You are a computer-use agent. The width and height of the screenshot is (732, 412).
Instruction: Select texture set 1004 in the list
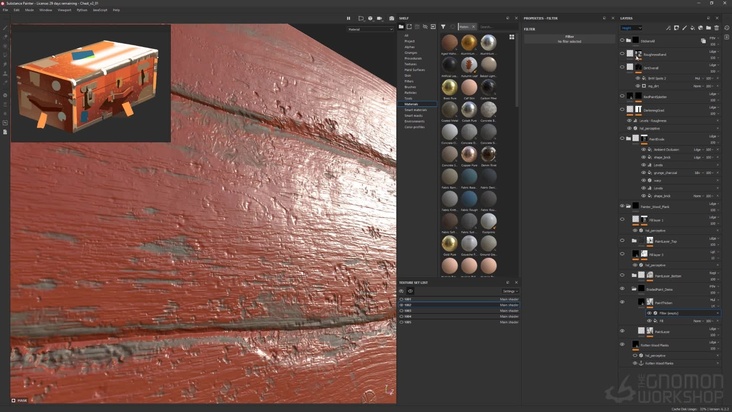pos(459,316)
